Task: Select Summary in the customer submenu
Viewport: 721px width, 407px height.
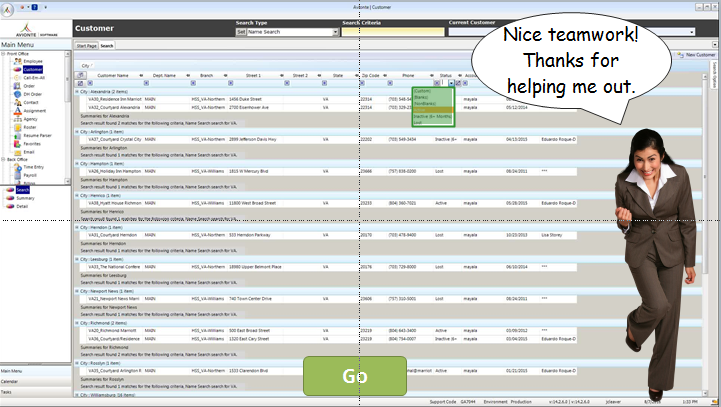Action: click(x=25, y=198)
